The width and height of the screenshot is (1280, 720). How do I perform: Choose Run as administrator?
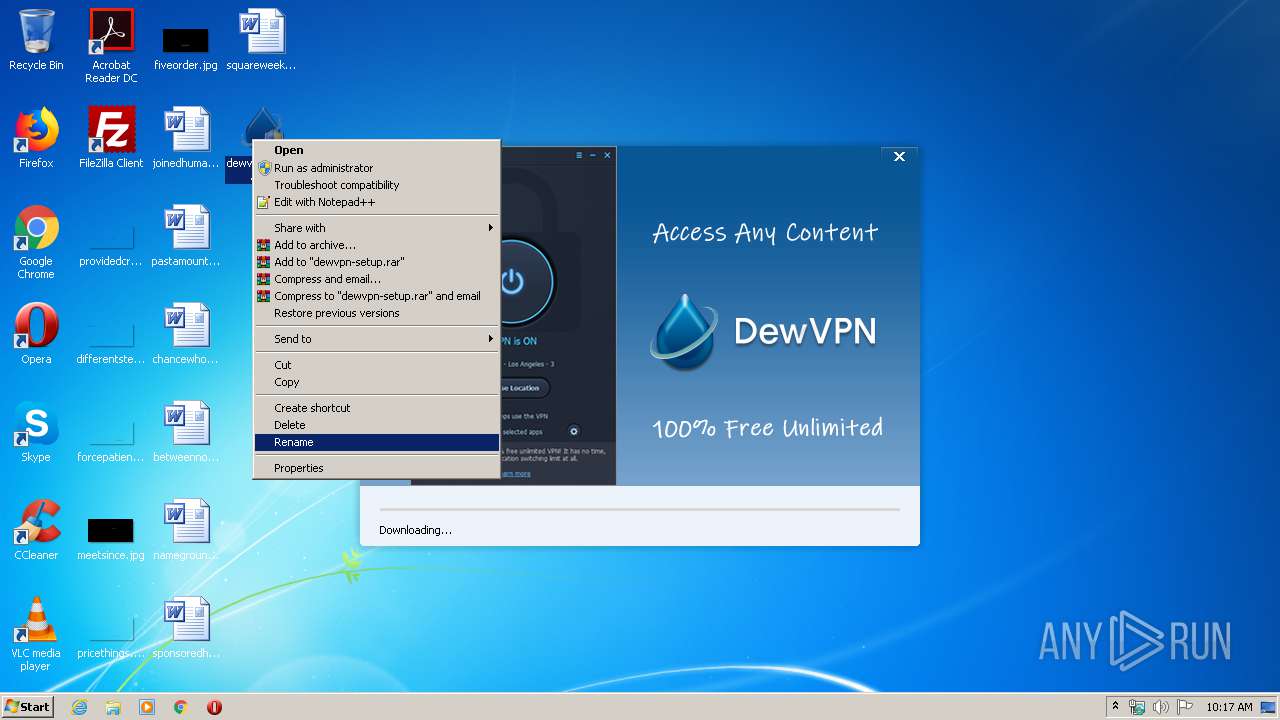tap(377, 168)
